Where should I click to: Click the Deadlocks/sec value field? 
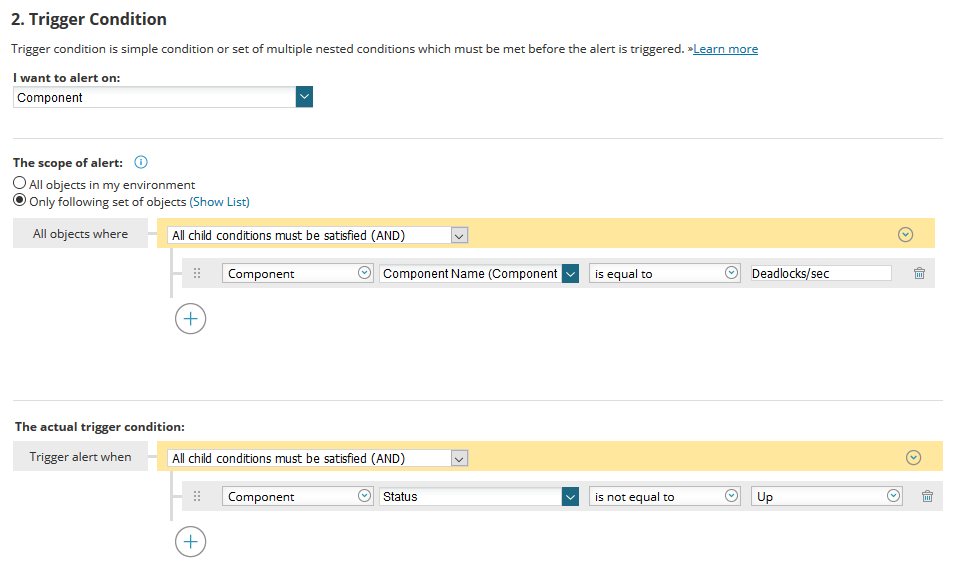pos(821,273)
